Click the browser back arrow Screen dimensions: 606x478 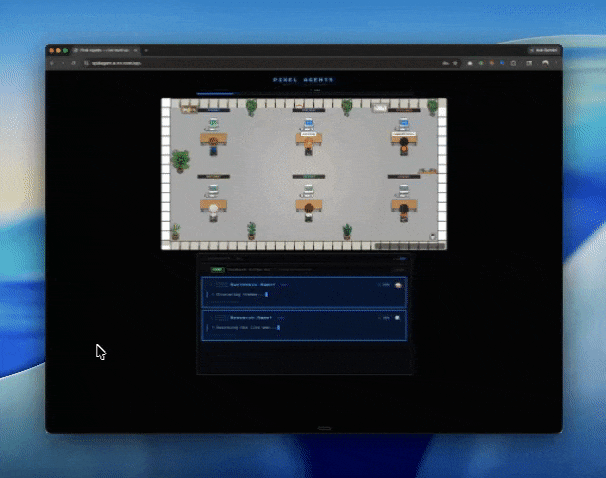pyautogui.click(x=52, y=63)
